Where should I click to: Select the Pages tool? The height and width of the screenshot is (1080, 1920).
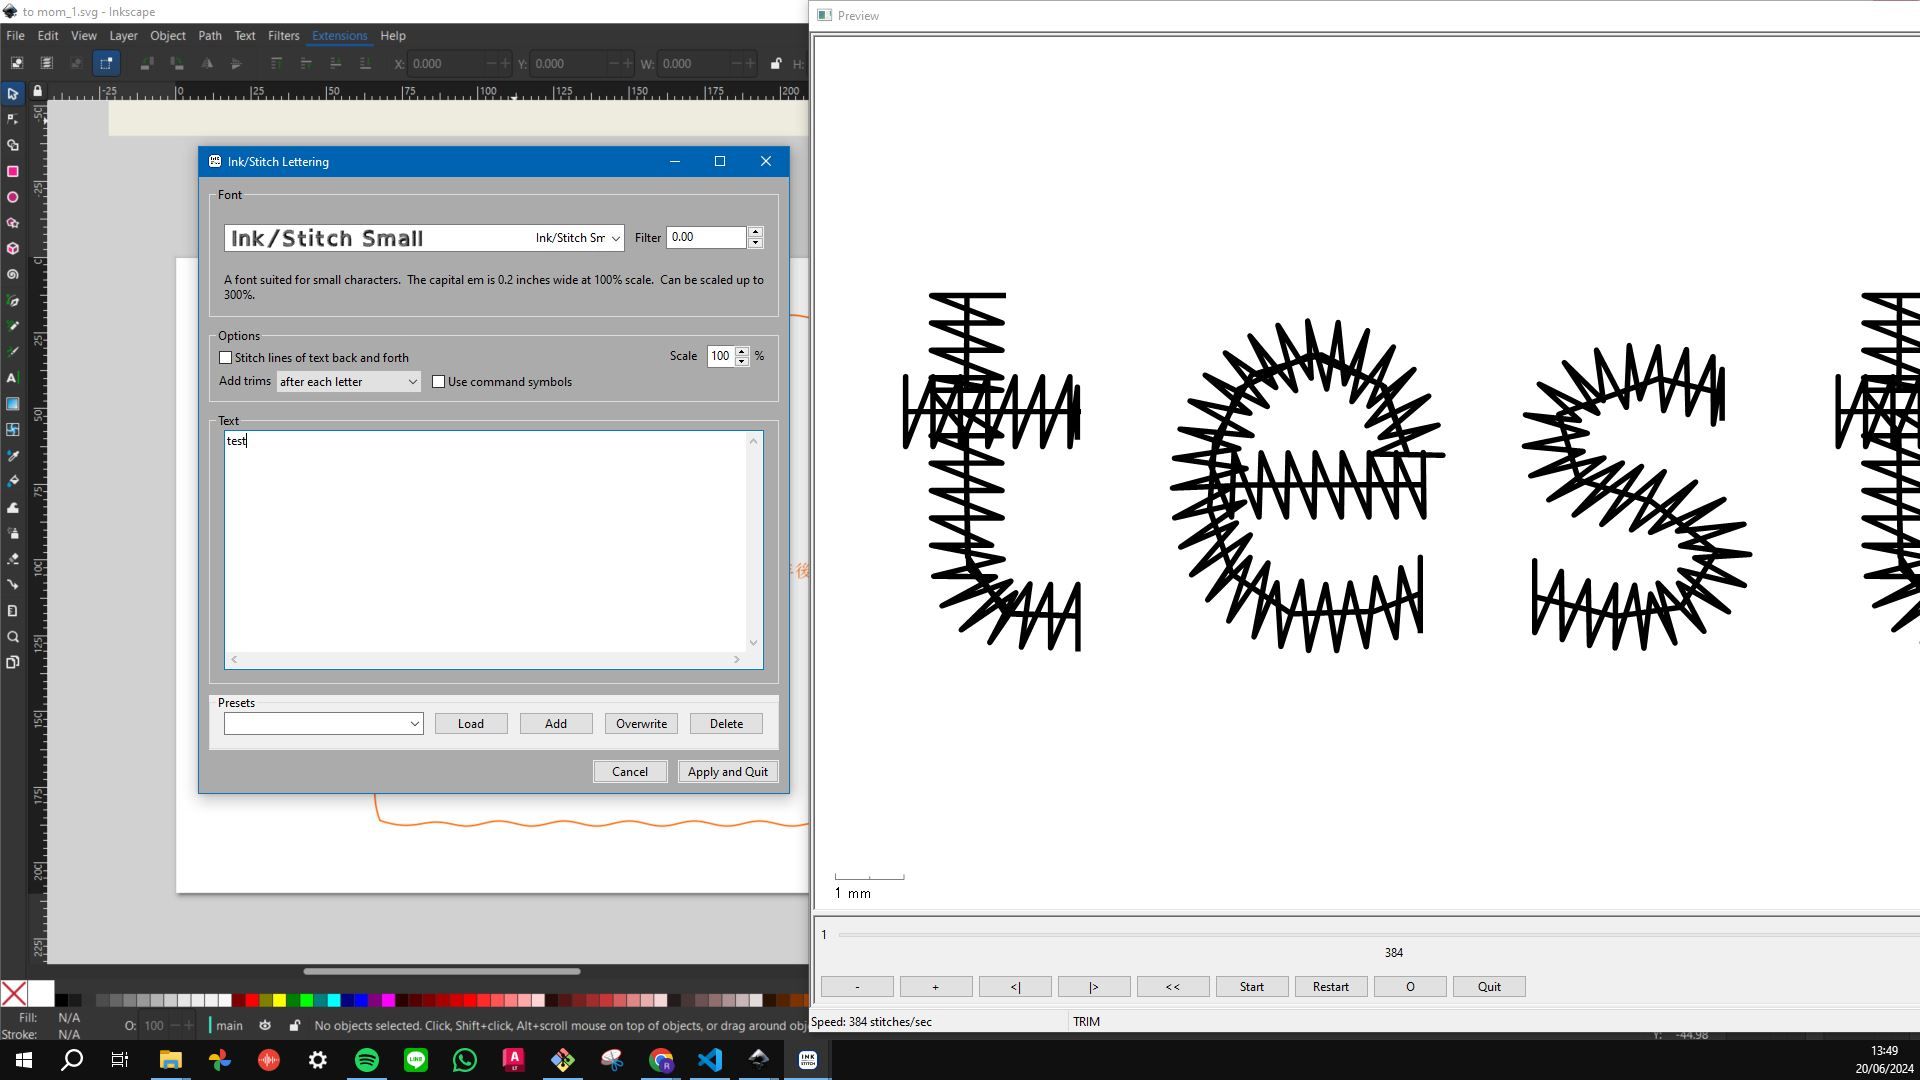point(13,662)
